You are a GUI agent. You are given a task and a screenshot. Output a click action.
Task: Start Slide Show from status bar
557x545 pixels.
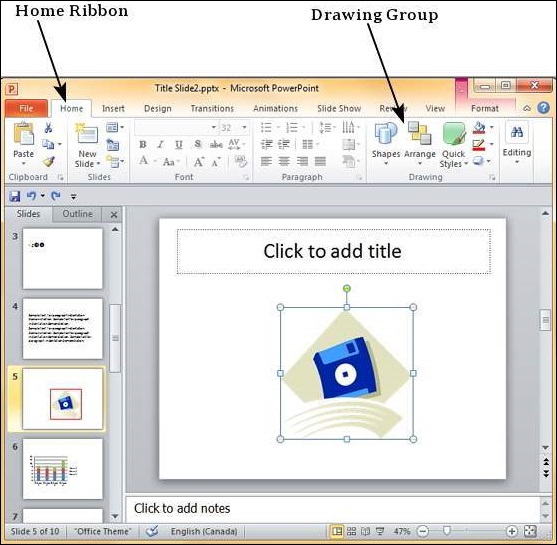point(380,531)
